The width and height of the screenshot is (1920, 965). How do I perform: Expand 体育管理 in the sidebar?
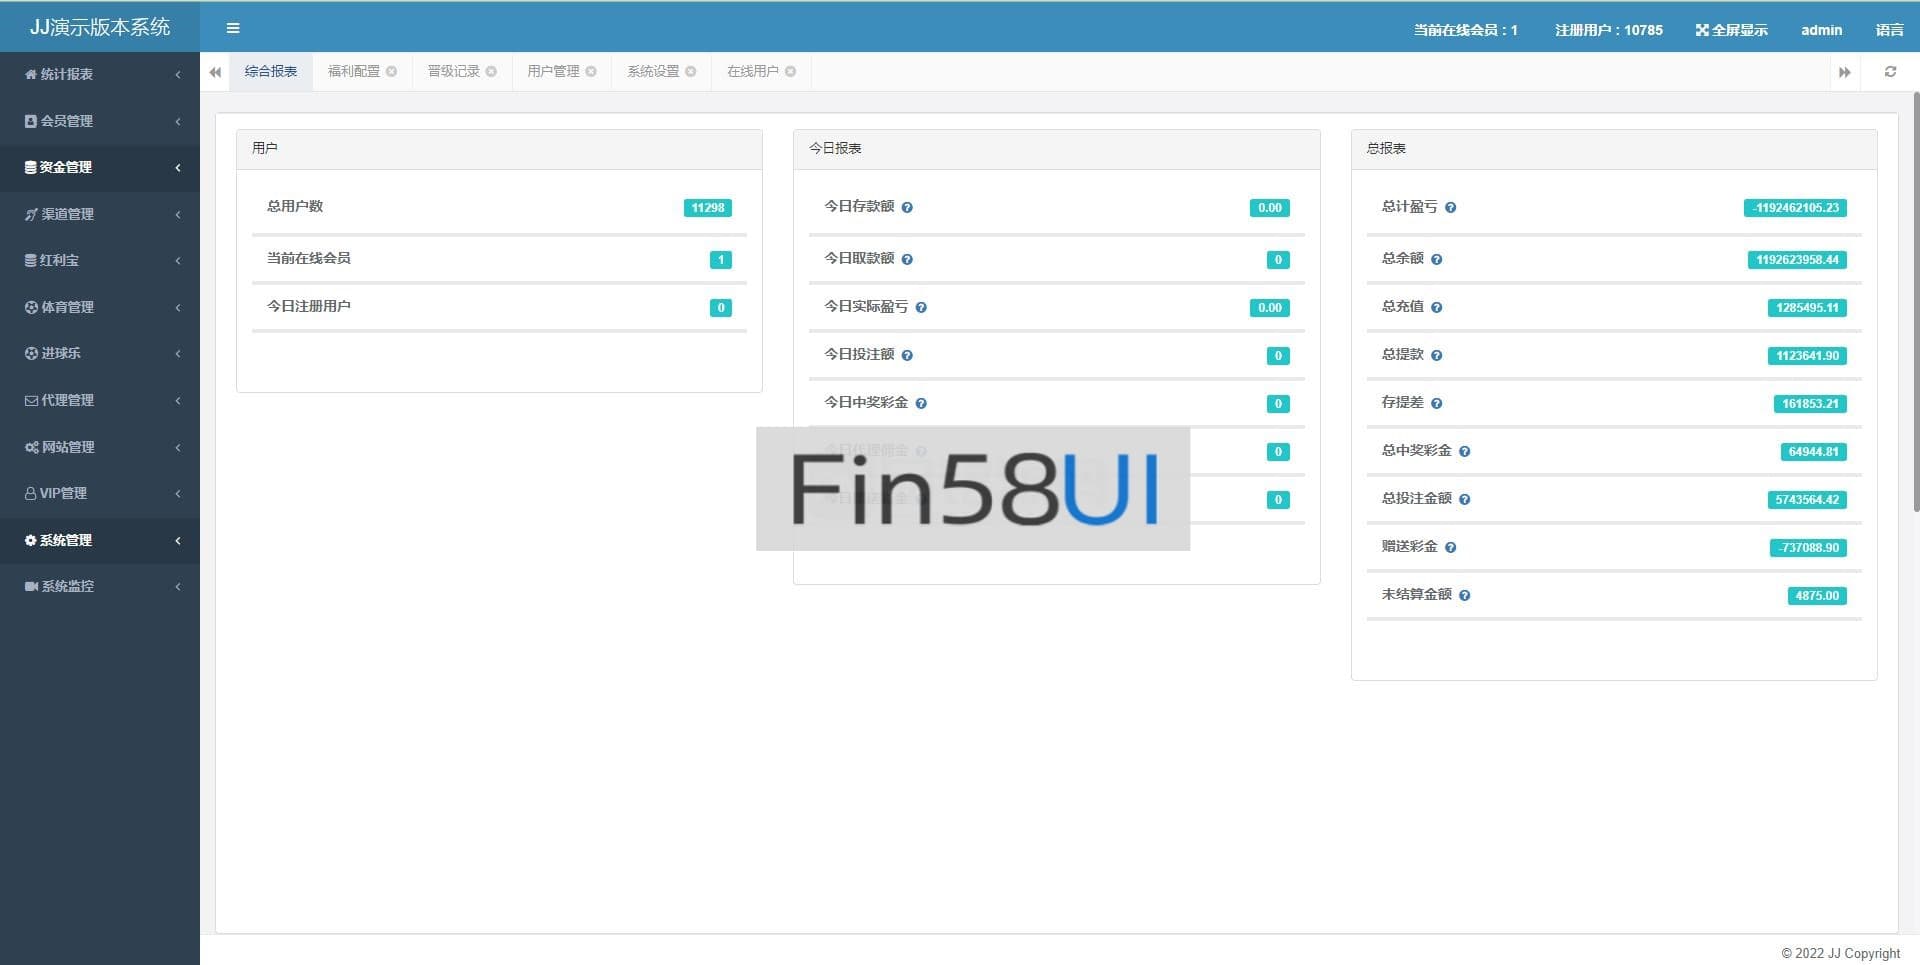click(100, 307)
